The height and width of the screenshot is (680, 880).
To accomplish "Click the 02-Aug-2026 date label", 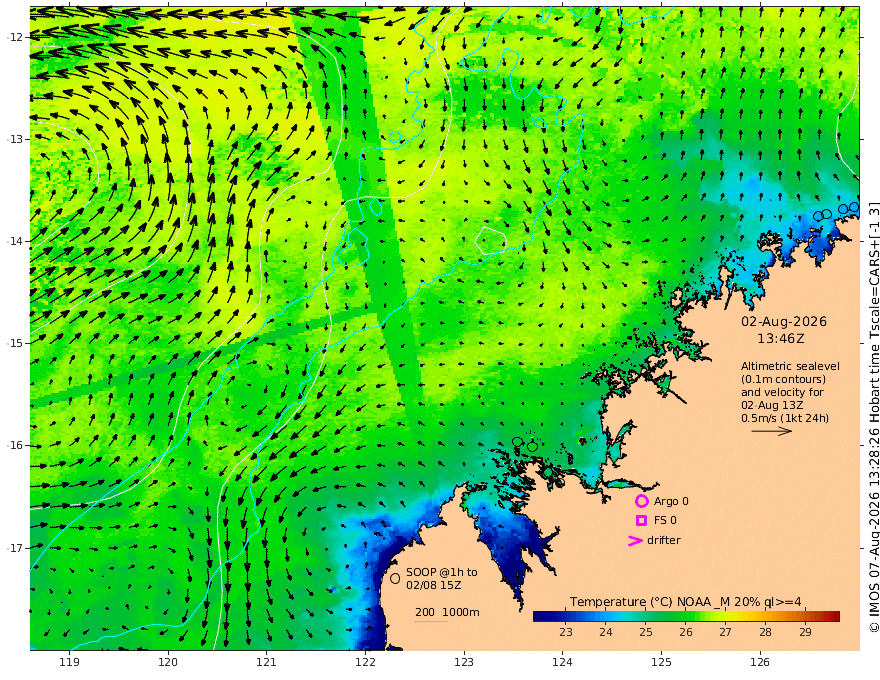I will [x=784, y=321].
